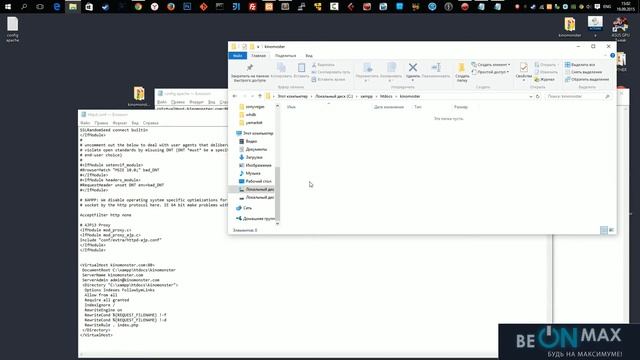Image resolution: width=640 pixels, height=360 pixels.
Task: Open config apache file on desktop
Action: click(x=12, y=29)
